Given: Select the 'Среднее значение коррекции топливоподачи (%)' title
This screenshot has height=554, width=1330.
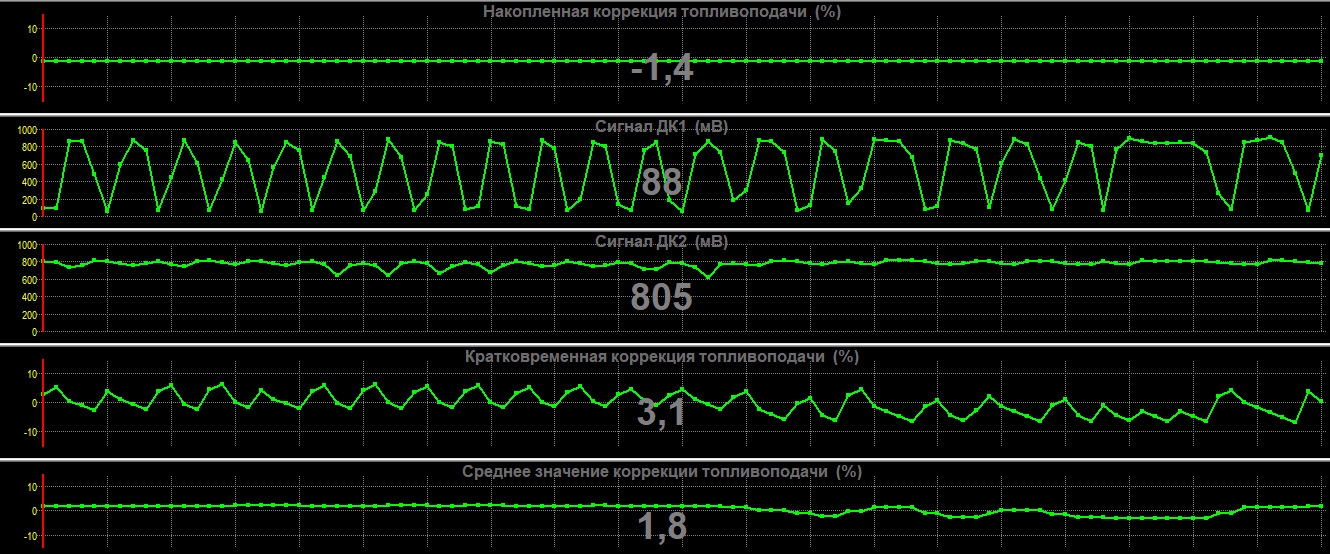Looking at the screenshot, I should point(662,471).
